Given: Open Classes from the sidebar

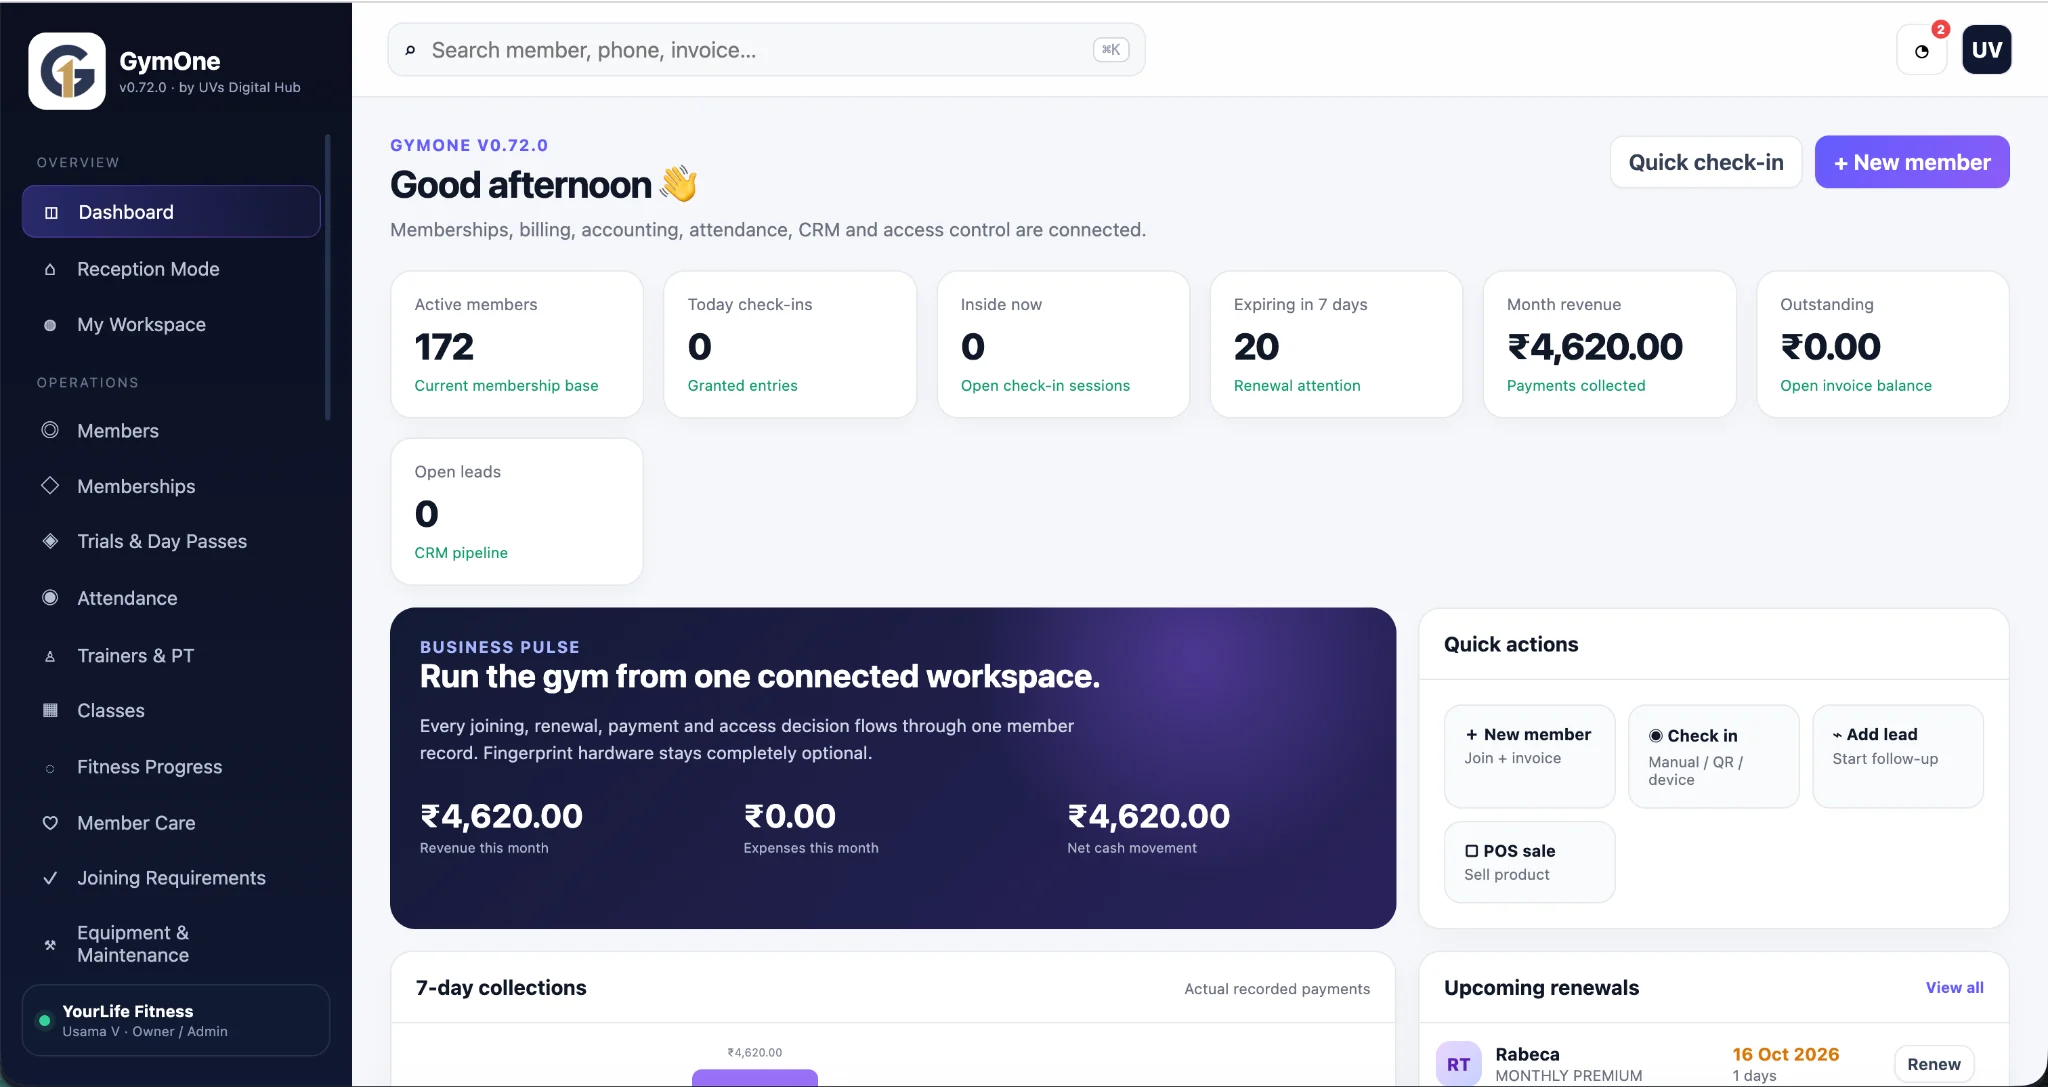Looking at the screenshot, I should click(x=171, y=710).
